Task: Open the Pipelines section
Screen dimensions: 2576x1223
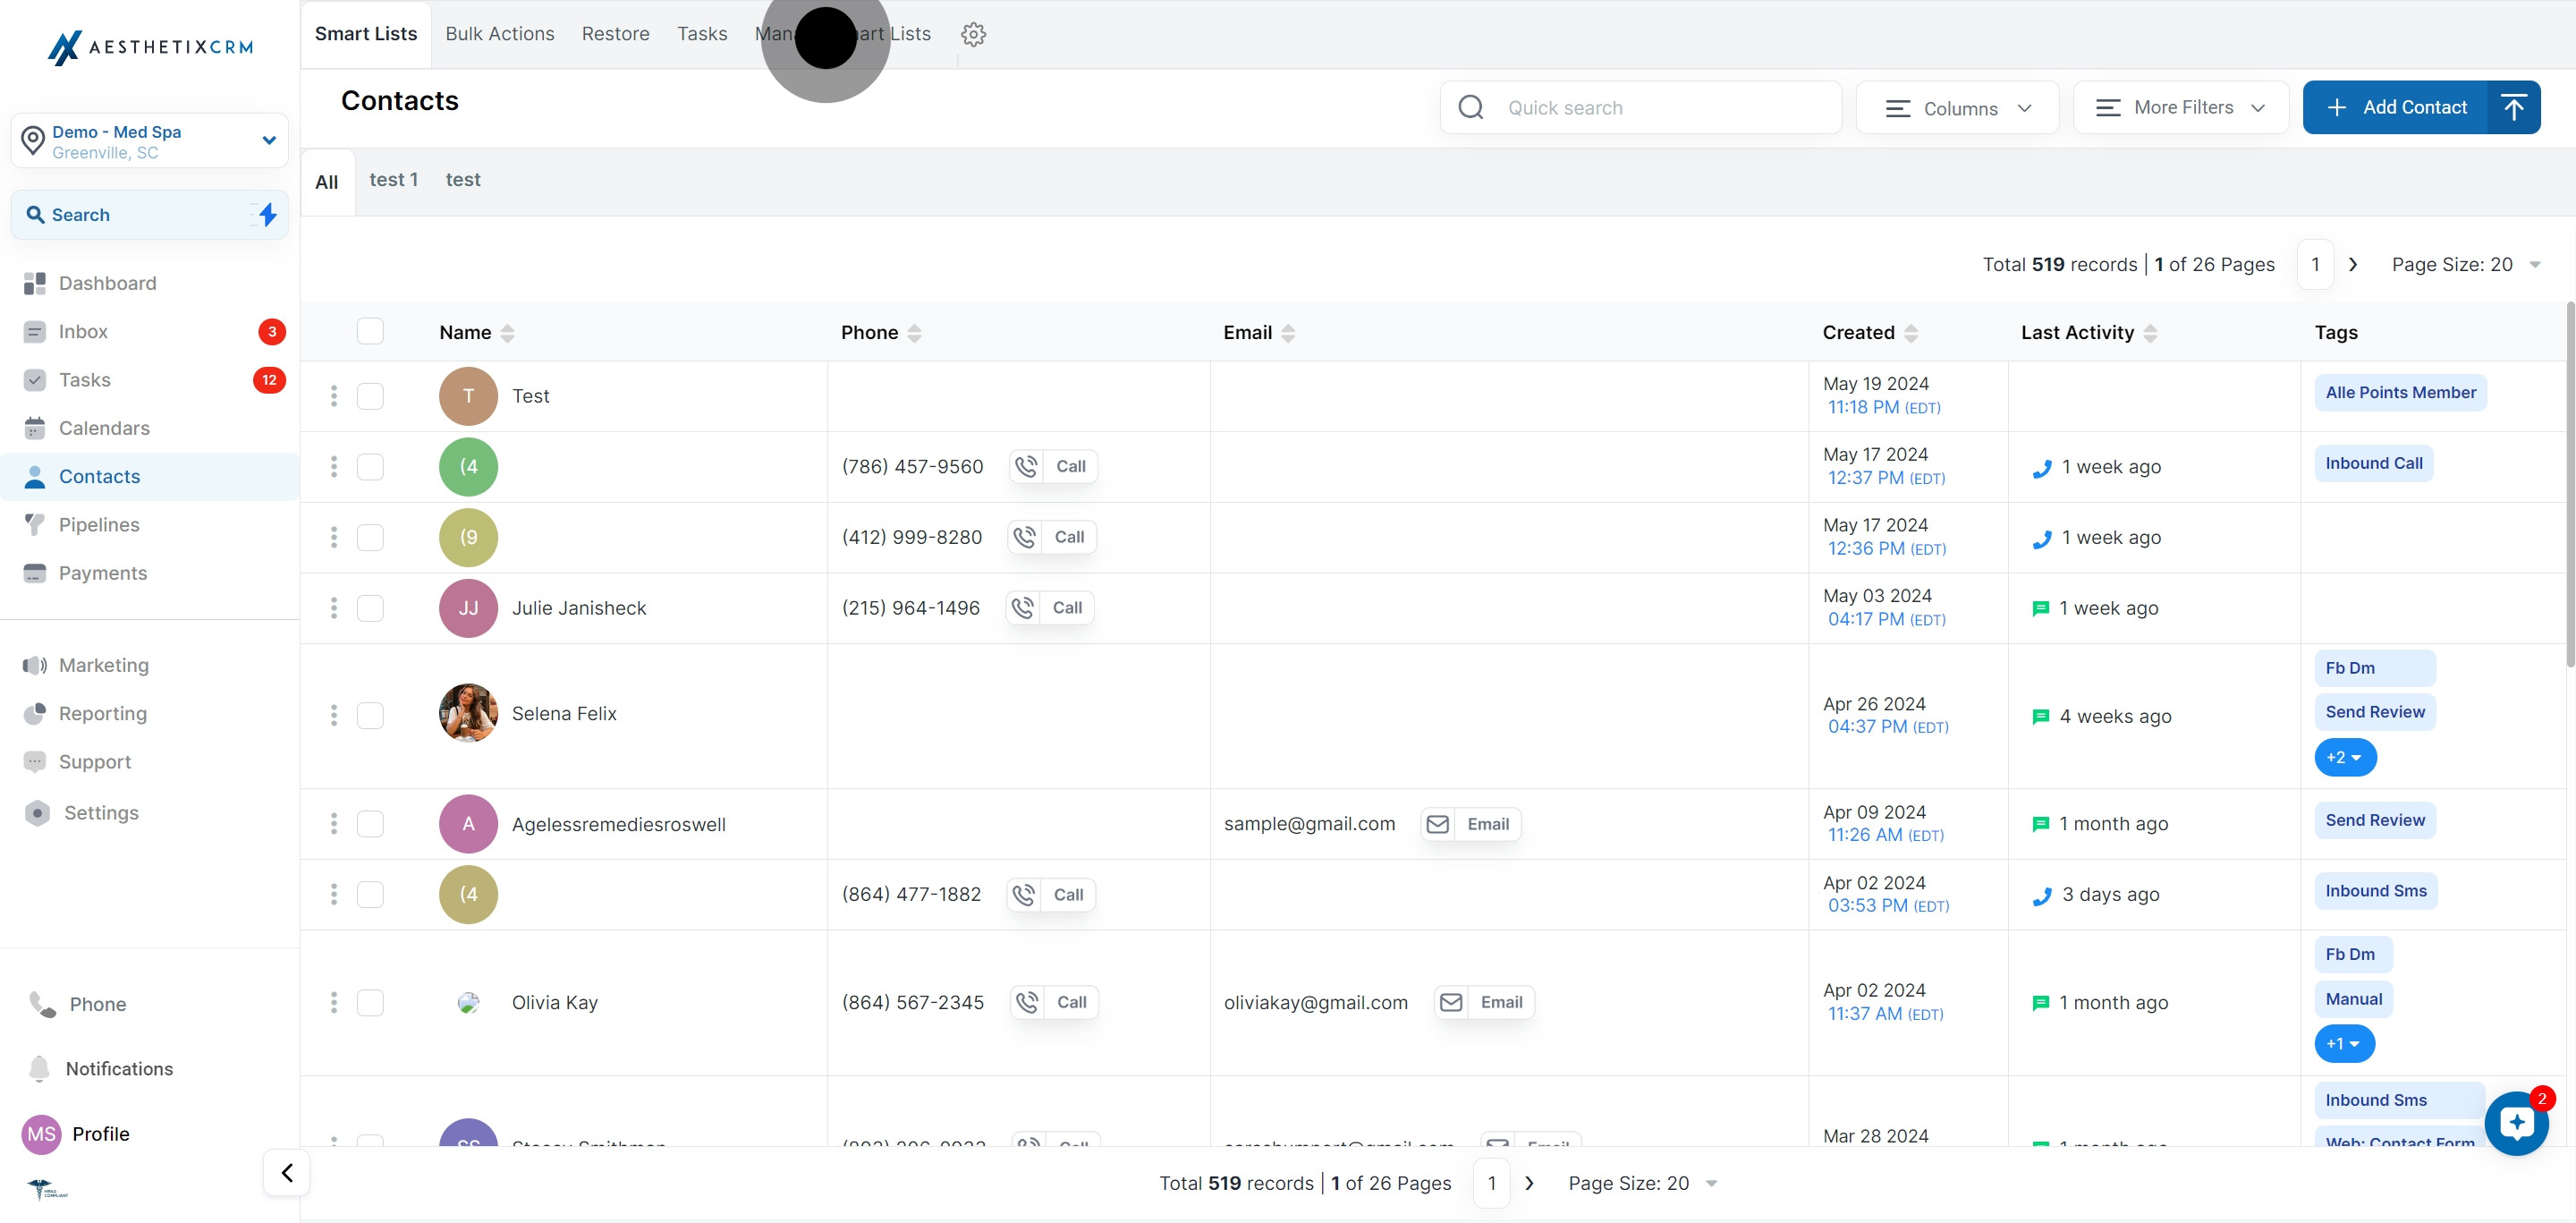Action: coord(98,524)
